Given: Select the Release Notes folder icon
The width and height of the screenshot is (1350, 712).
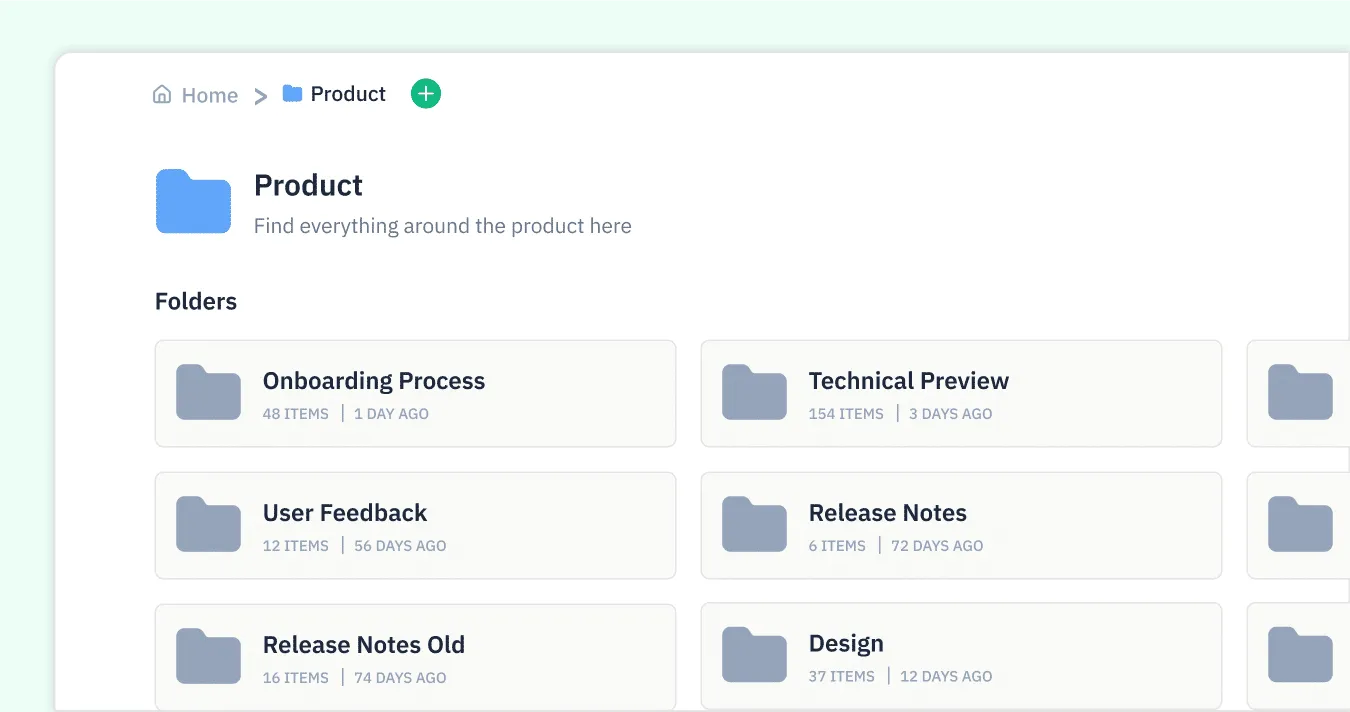Looking at the screenshot, I should [x=754, y=525].
